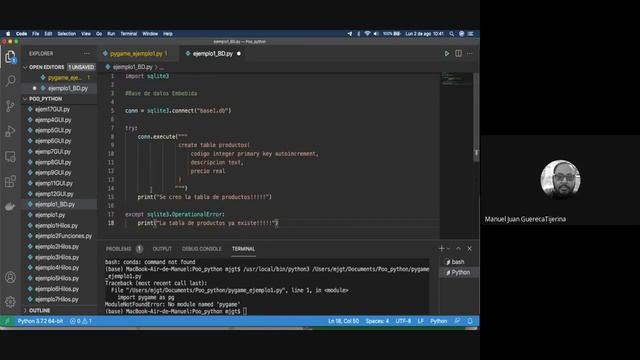This screenshot has height=360, width=640.
Task: Open launch profile dropdown next to plus
Action: pyautogui.click(x=448, y=249)
